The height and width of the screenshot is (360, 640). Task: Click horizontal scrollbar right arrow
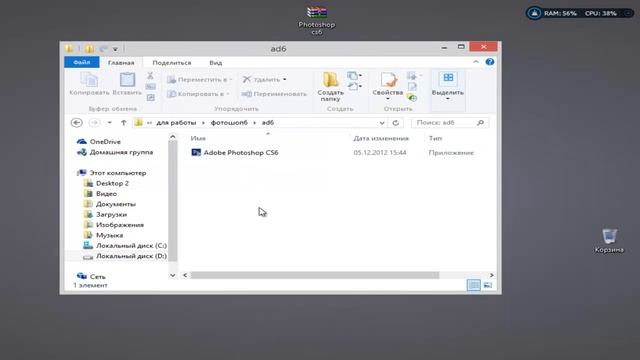[x=491, y=276]
